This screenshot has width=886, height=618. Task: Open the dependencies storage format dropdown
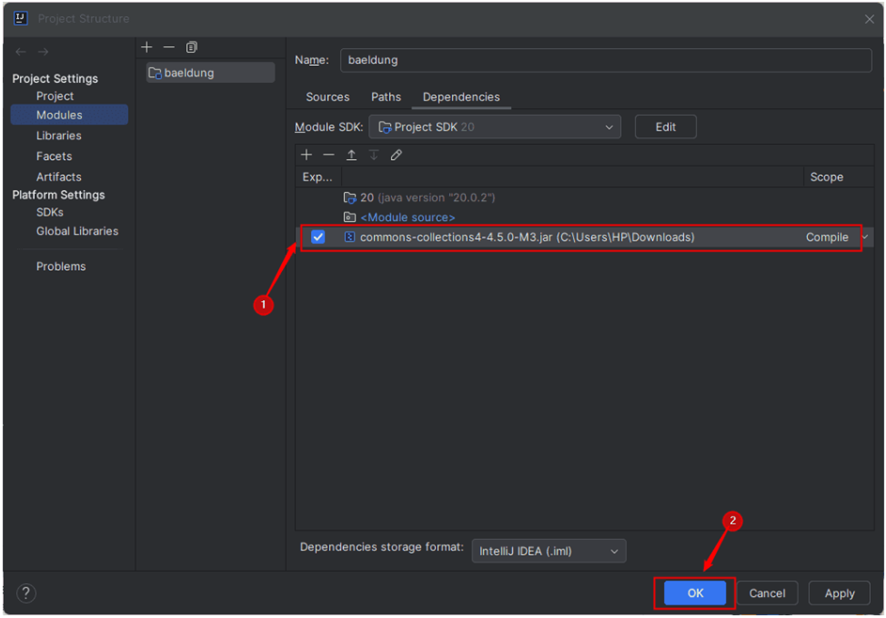pos(549,551)
